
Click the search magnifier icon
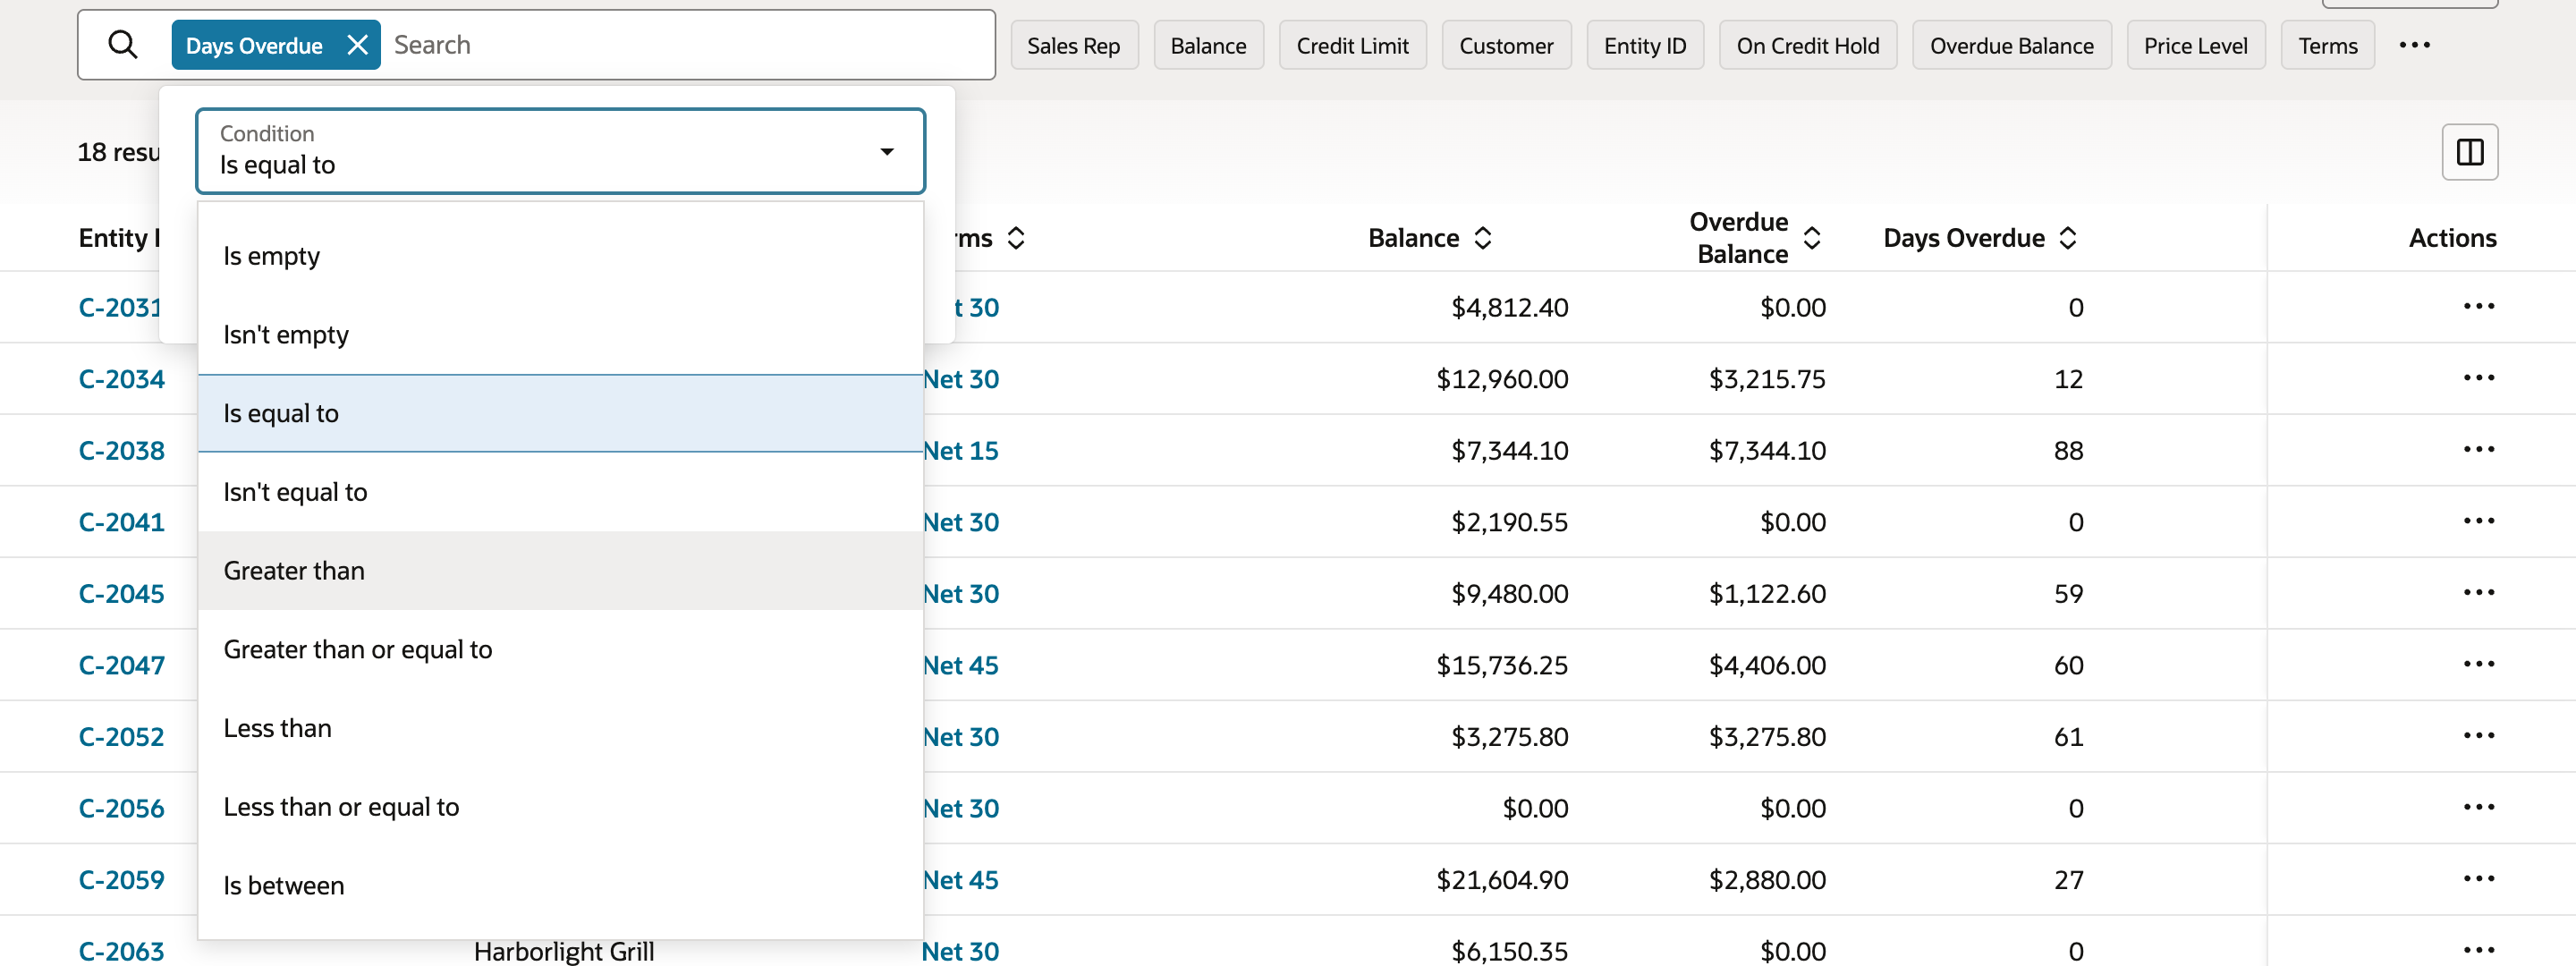122,45
